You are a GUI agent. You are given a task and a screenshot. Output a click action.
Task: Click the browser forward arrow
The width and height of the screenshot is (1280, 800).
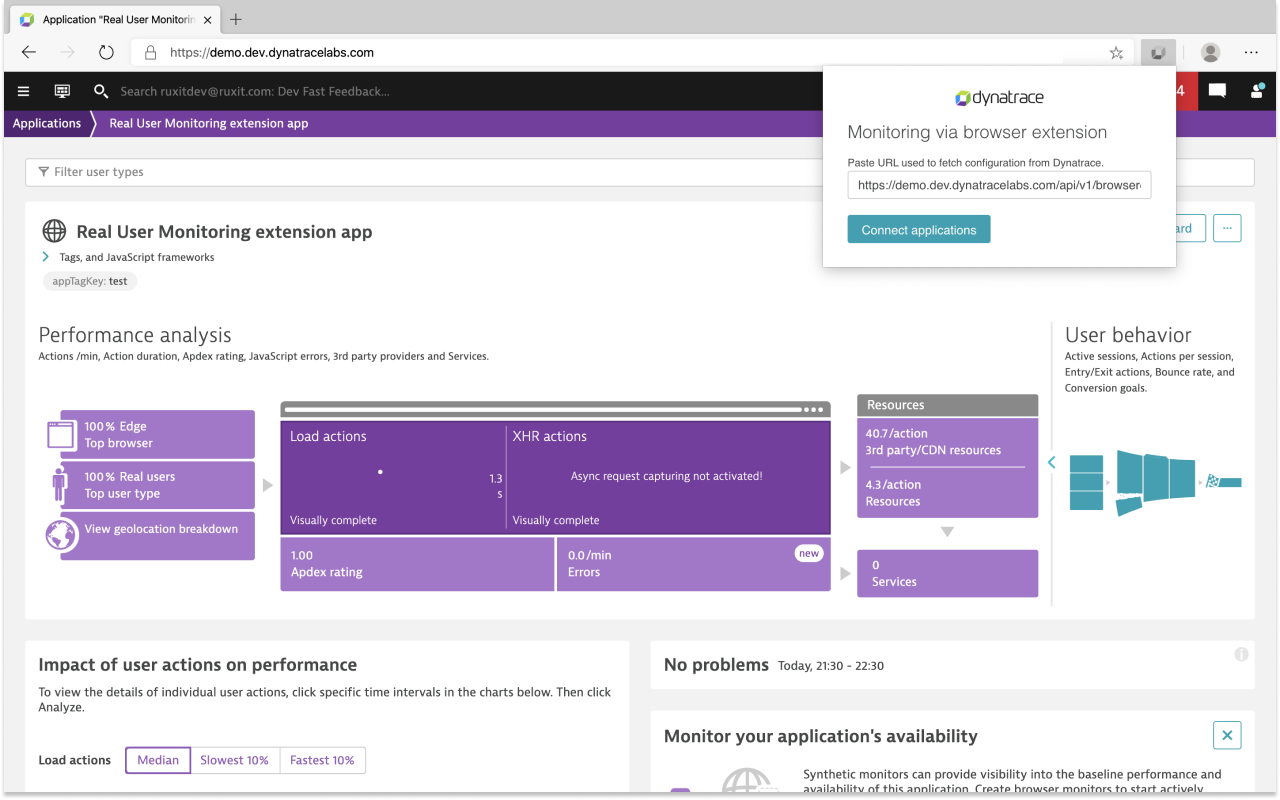point(67,53)
